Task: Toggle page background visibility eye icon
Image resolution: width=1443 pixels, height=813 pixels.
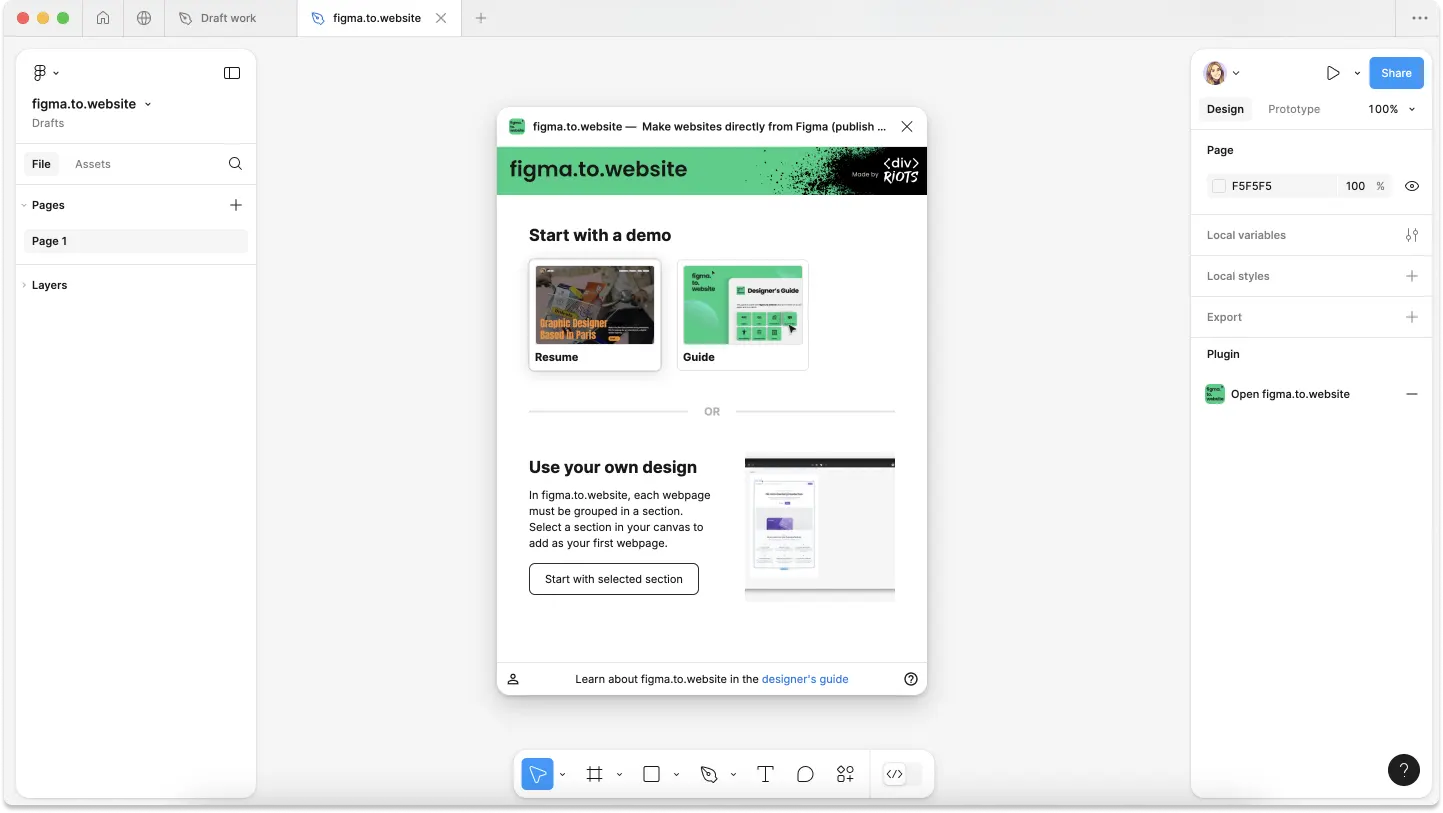Action: click(x=1412, y=186)
